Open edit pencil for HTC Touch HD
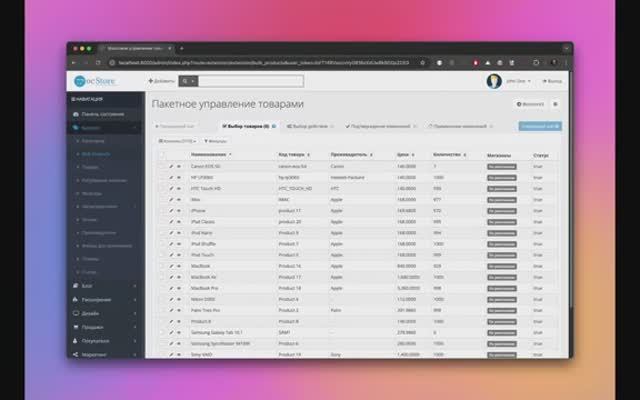 (171, 189)
